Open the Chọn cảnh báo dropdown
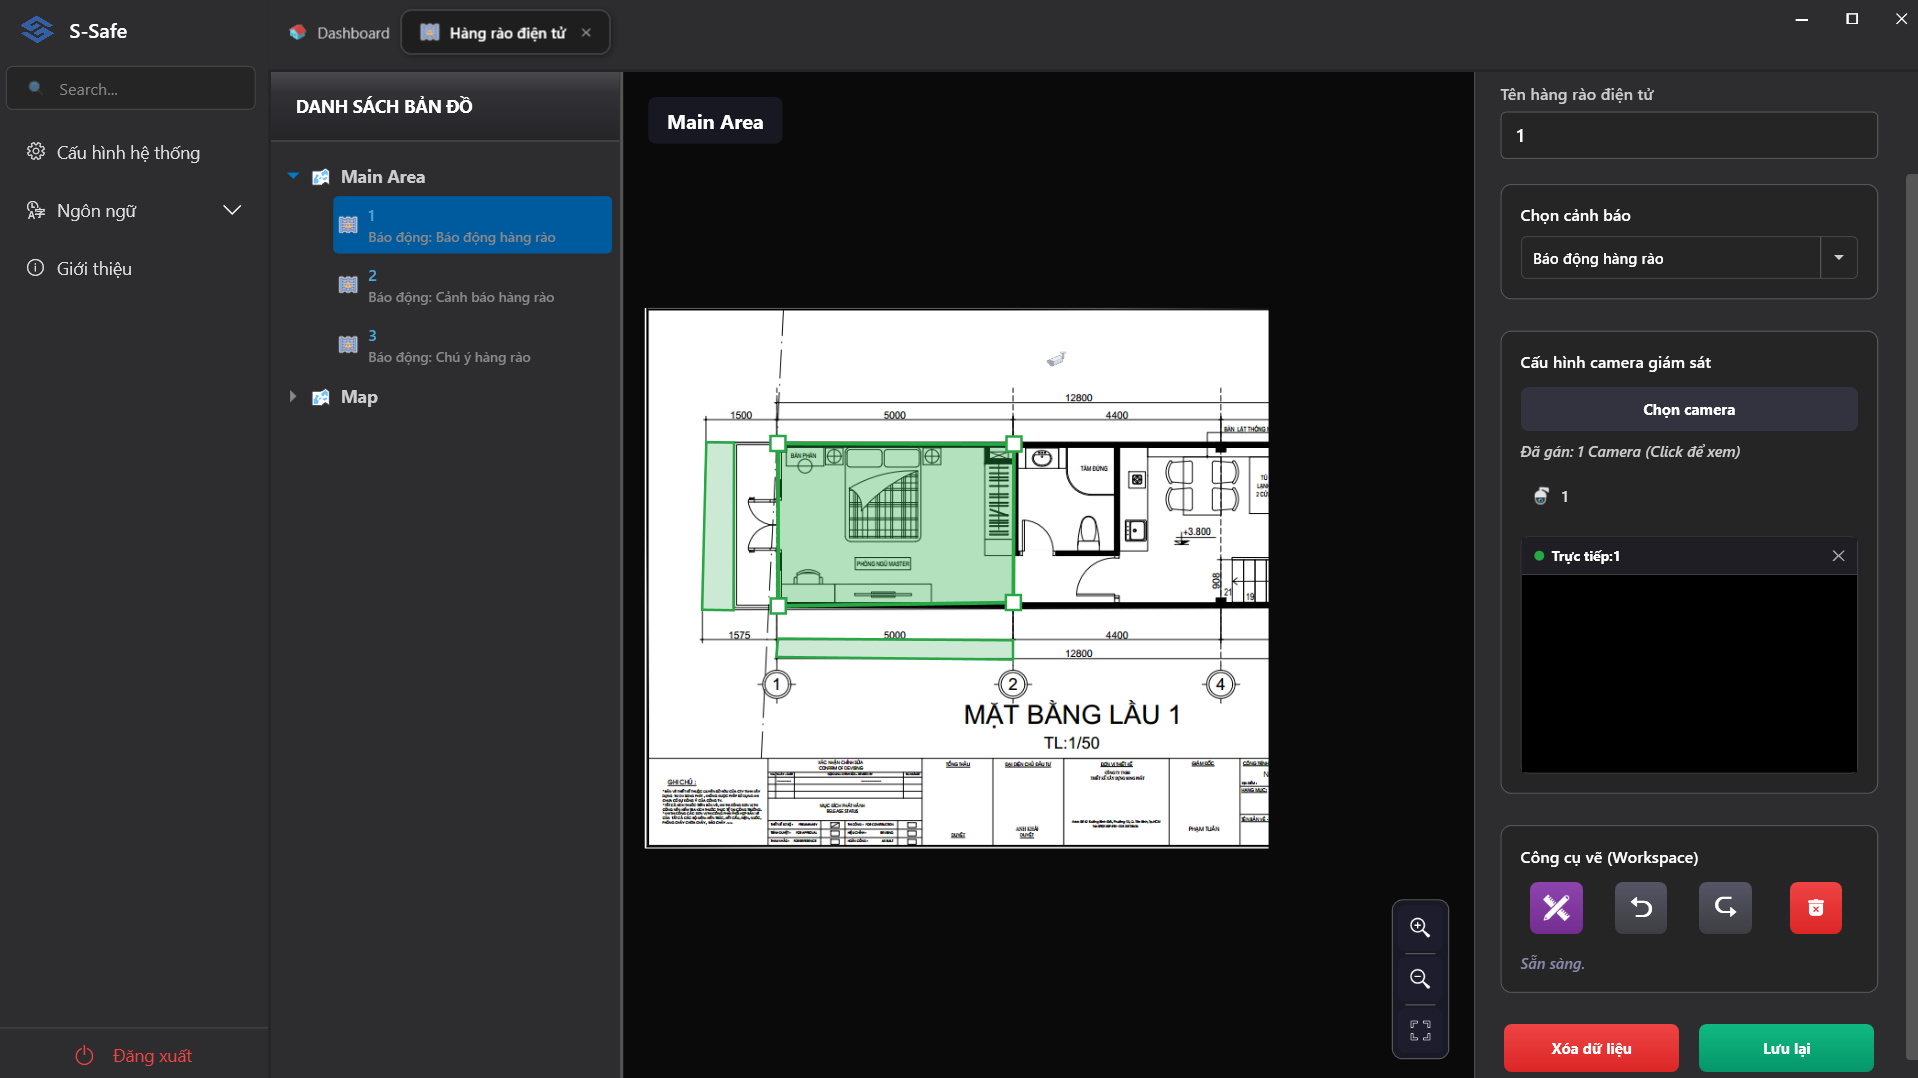Viewport: 1918px width, 1078px height. pyautogui.click(x=1689, y=258)
